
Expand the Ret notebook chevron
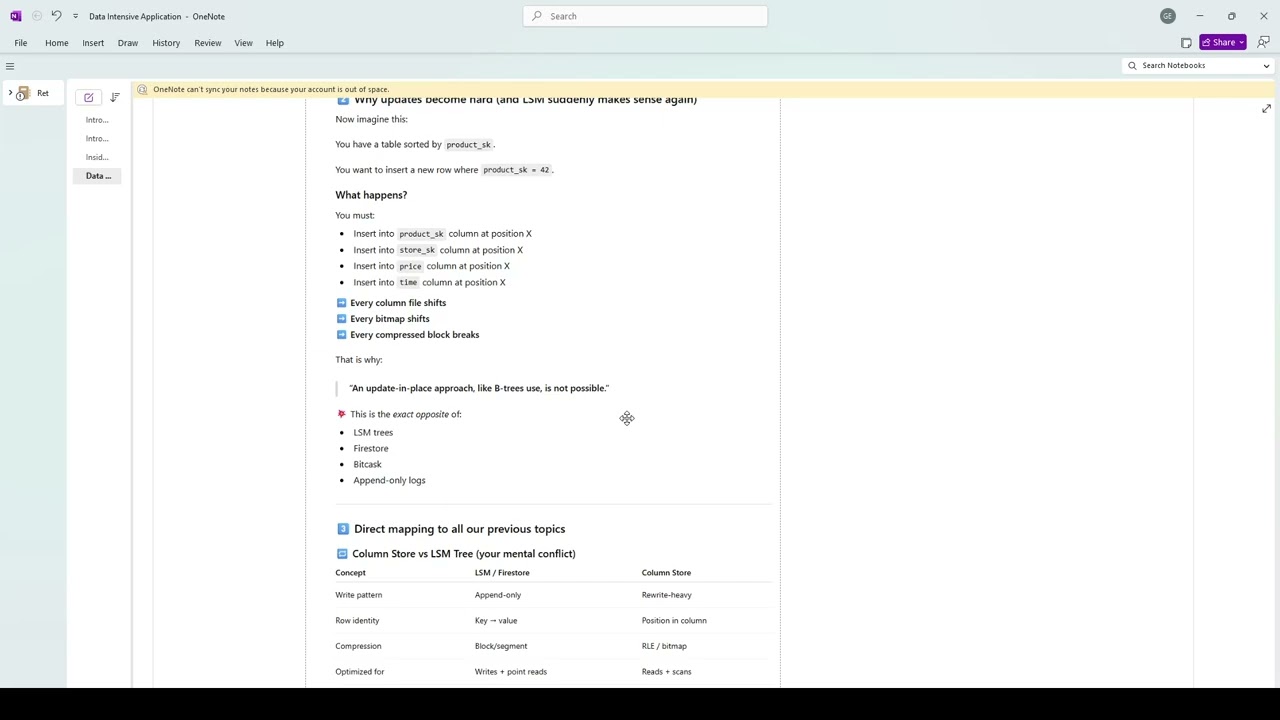pos(10,93)
